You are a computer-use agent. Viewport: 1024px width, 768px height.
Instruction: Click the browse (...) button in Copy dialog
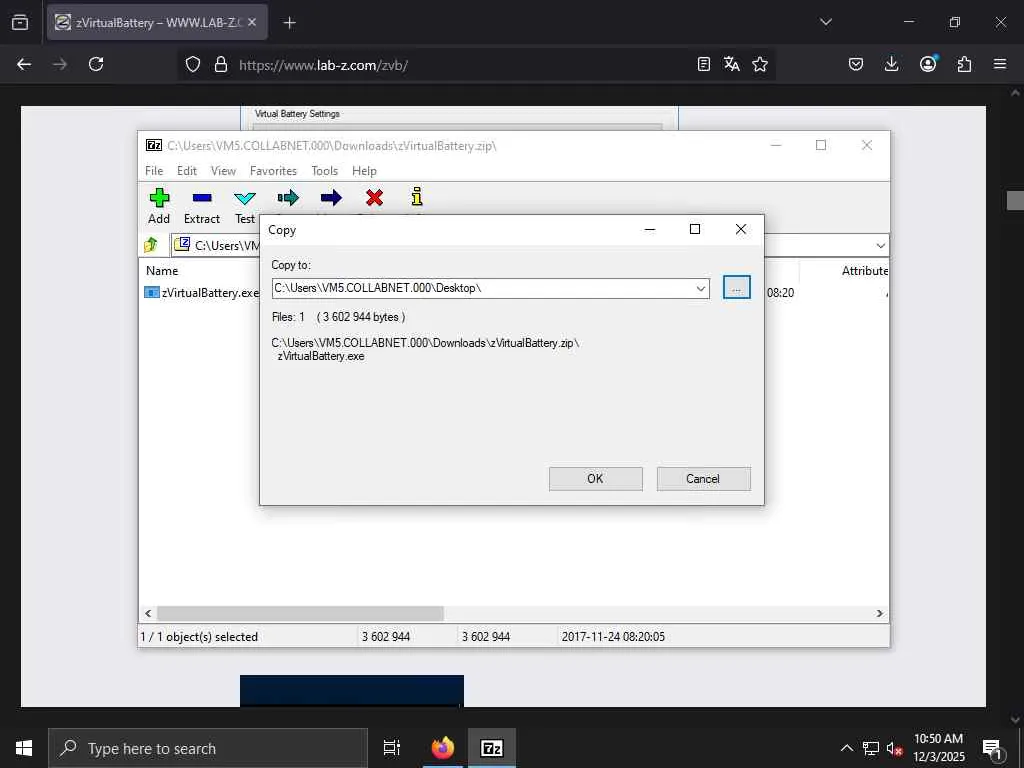click(x=737, y=287)
